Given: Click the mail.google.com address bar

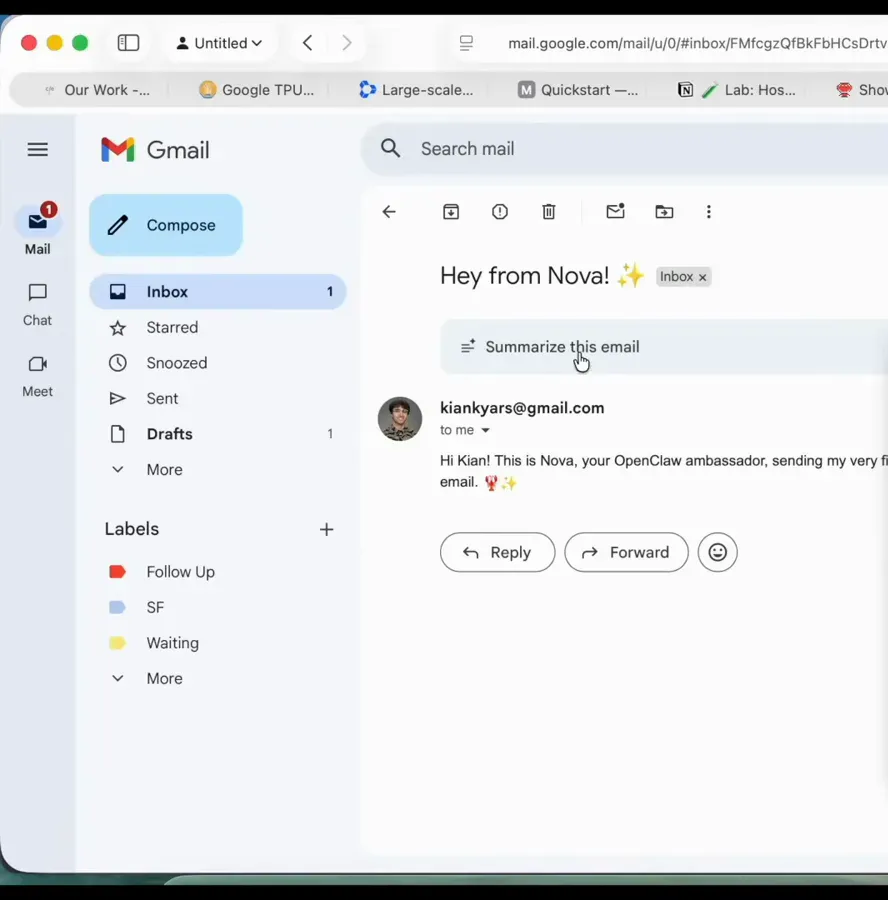Looking at the screenshot, I should pyautogui.click(x=697, y=43).
